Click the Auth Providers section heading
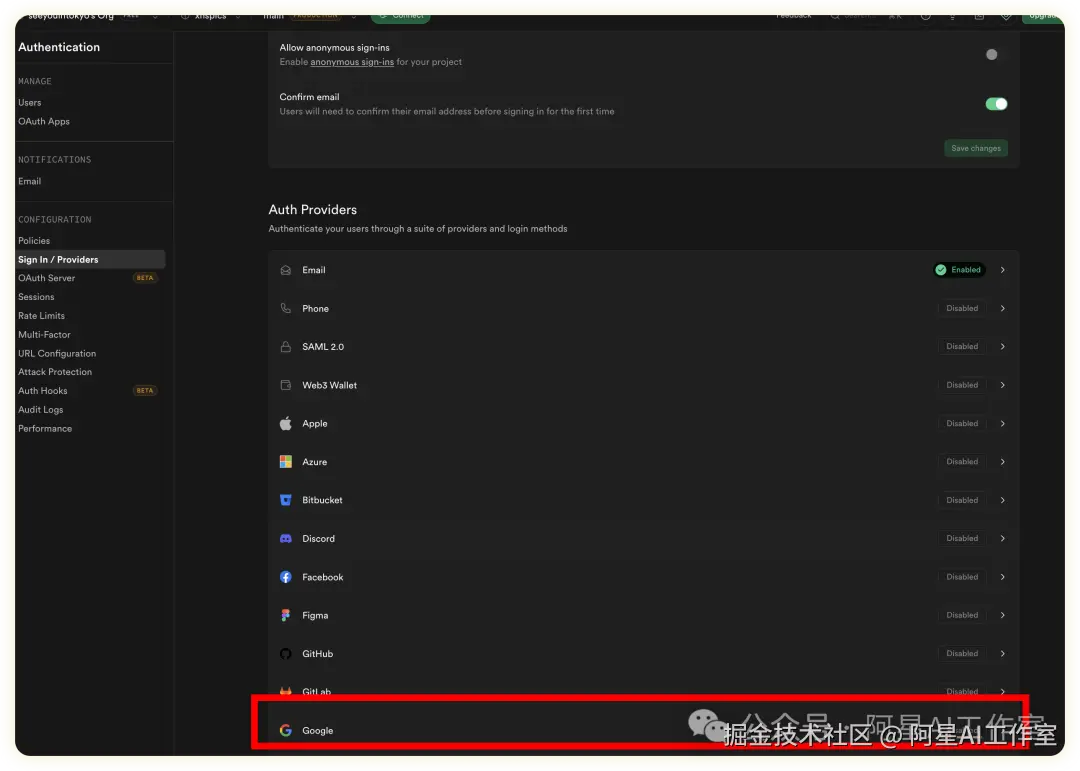1080x771 pixels. pyautogui.click(x=313, y=209)
